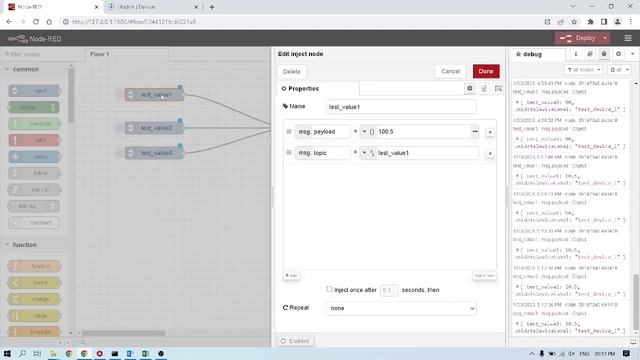Select the debug node in palette
Screen dimensions: 640x360
pos(34,107)
